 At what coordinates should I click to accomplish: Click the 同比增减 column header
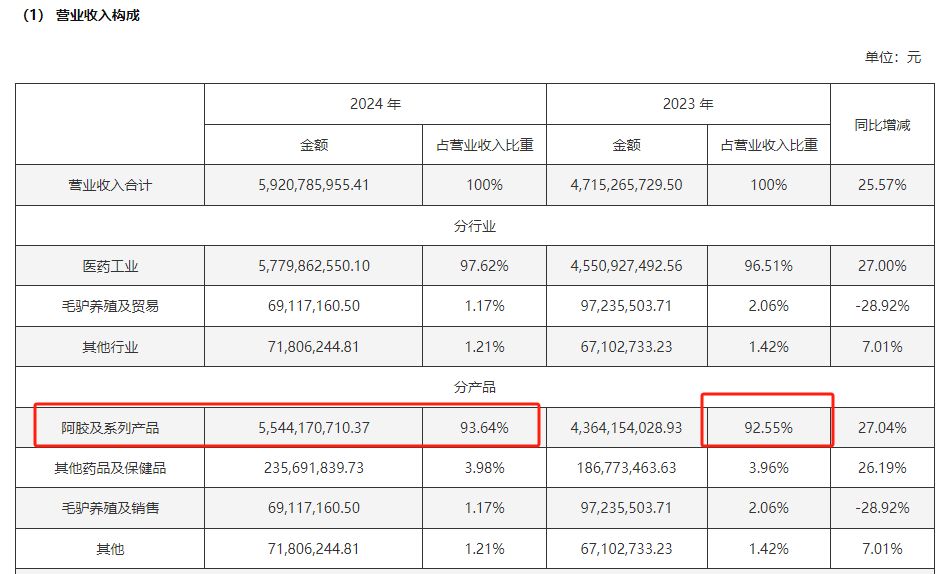pos(881,125)
